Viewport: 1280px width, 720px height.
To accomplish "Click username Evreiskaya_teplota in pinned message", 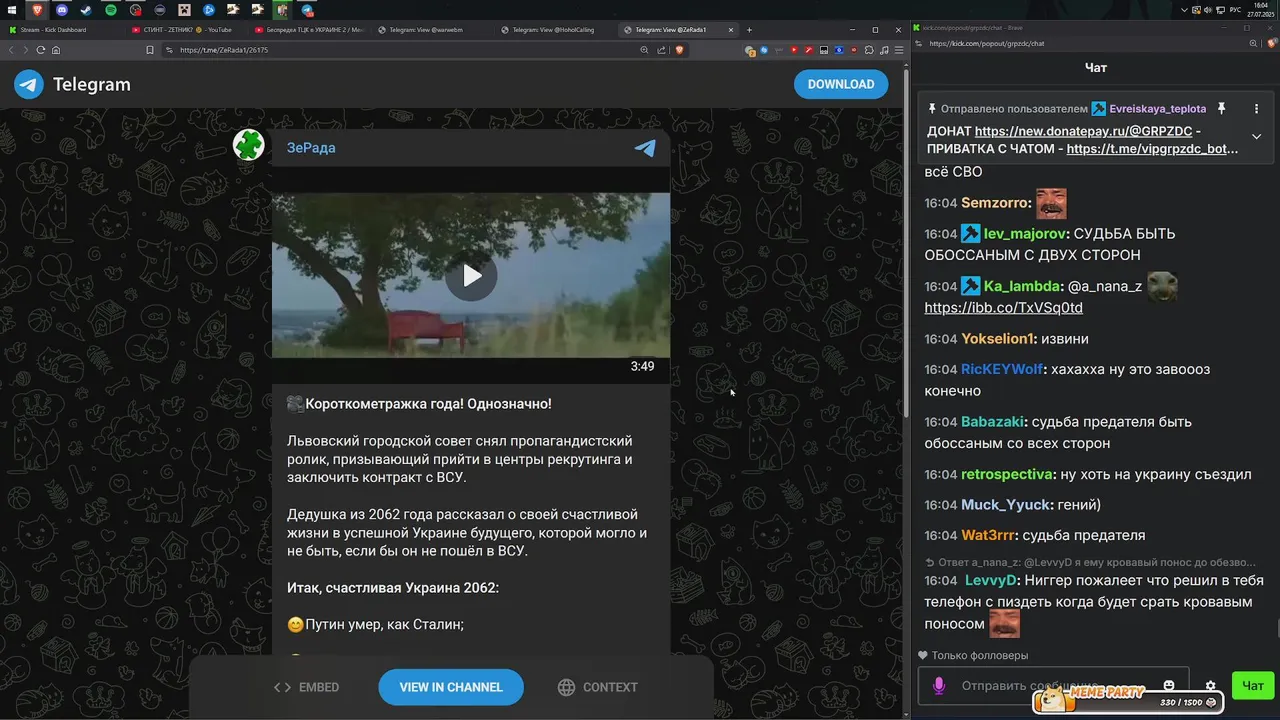I will pyautogui.click(x=1157, y=108).
